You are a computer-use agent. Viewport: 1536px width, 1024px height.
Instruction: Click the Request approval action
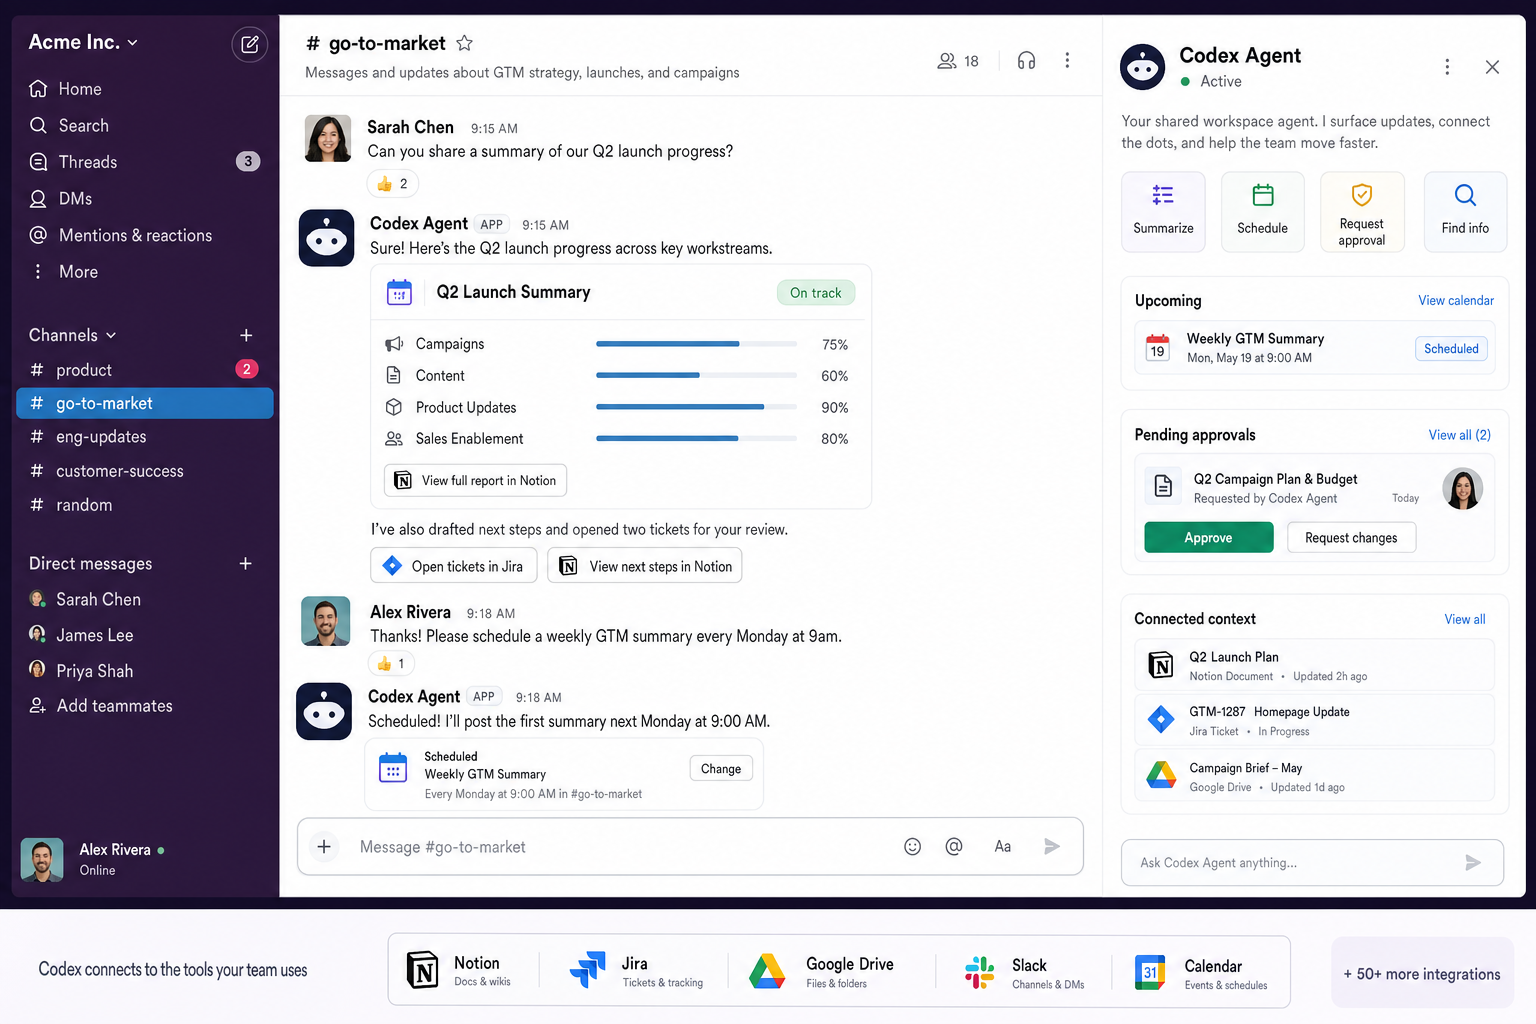1362,212
